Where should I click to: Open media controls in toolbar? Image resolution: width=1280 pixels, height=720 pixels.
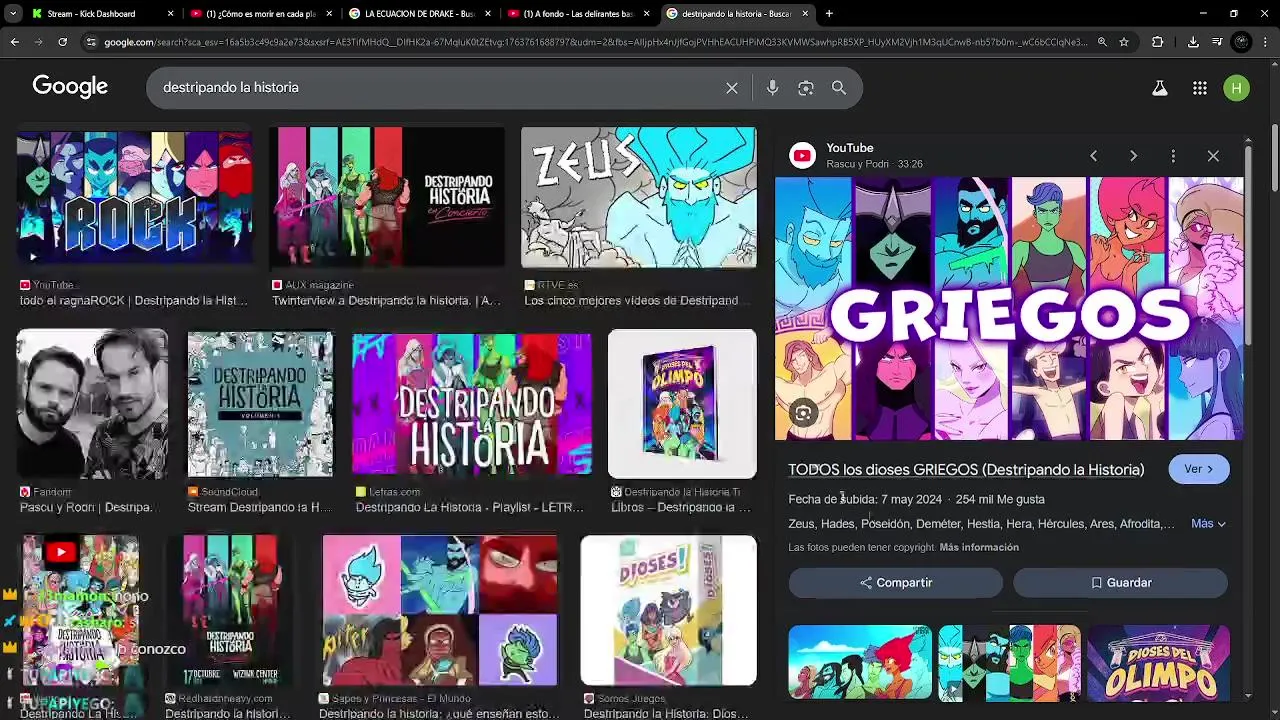pos(1217,42)
